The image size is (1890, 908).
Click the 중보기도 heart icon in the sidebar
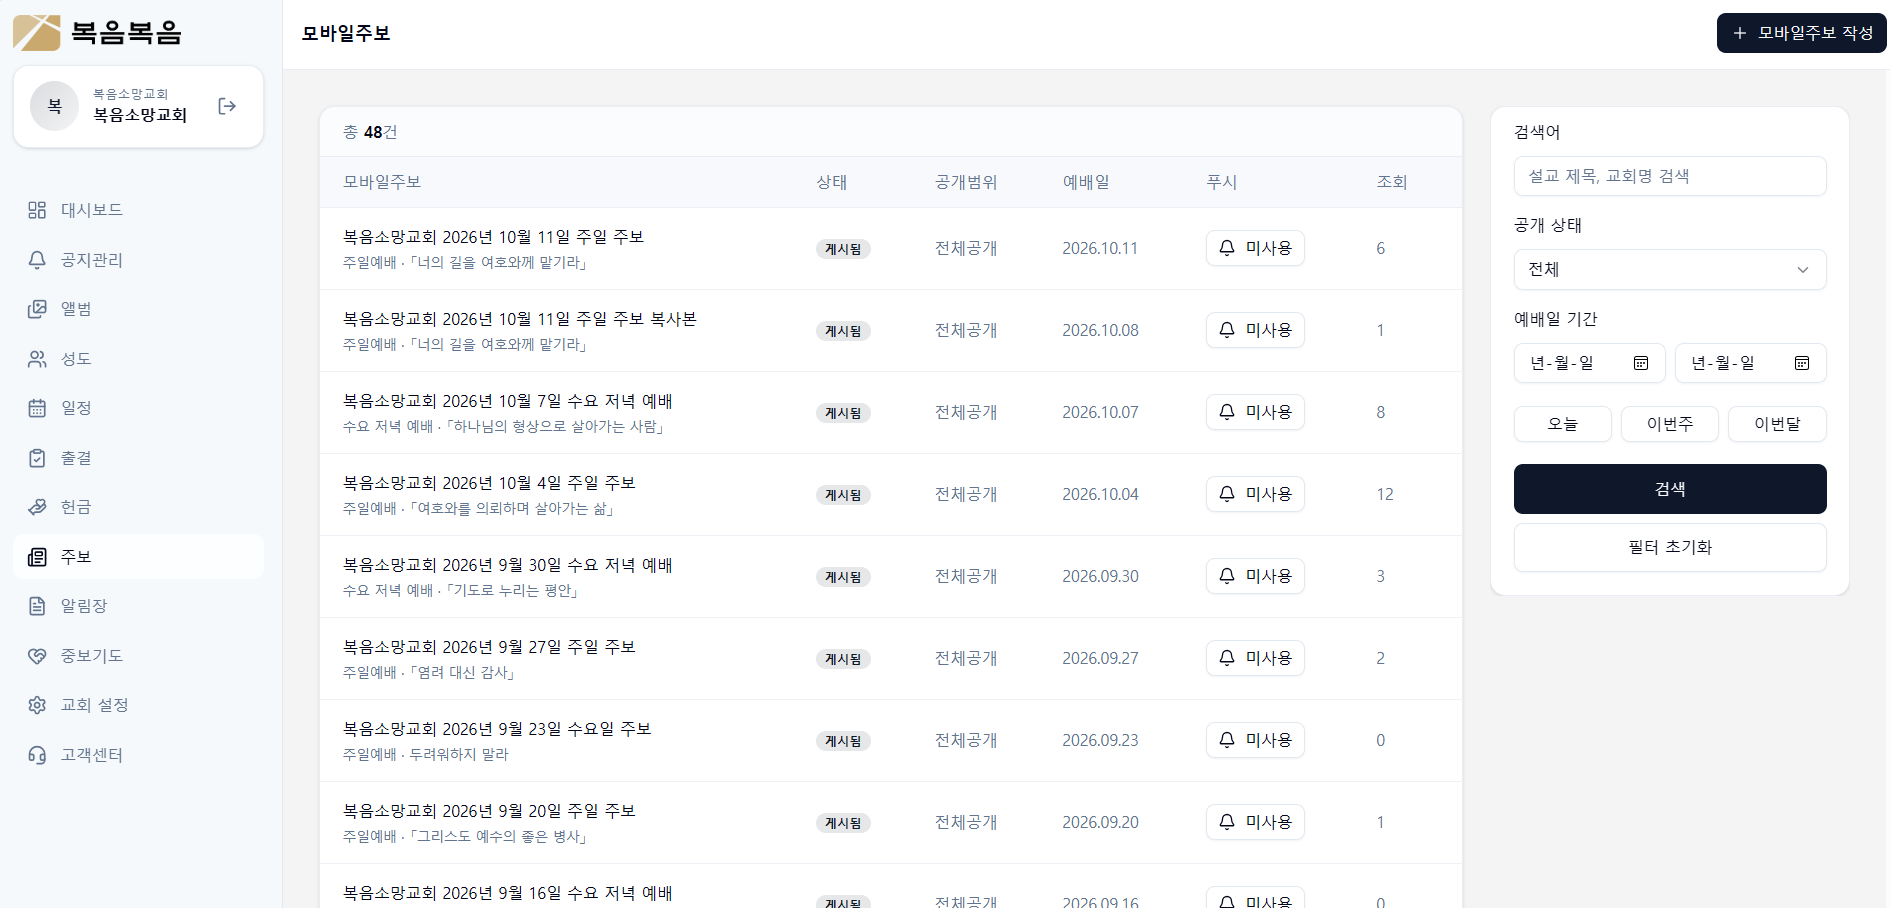pyautogui.click(x=37, y=656)
